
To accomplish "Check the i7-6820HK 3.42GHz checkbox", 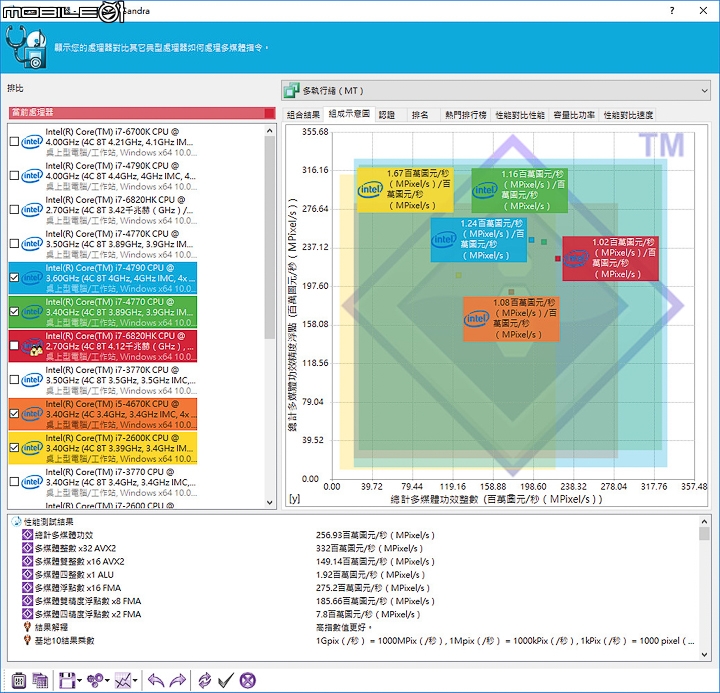I will click(x=14, y=209).
